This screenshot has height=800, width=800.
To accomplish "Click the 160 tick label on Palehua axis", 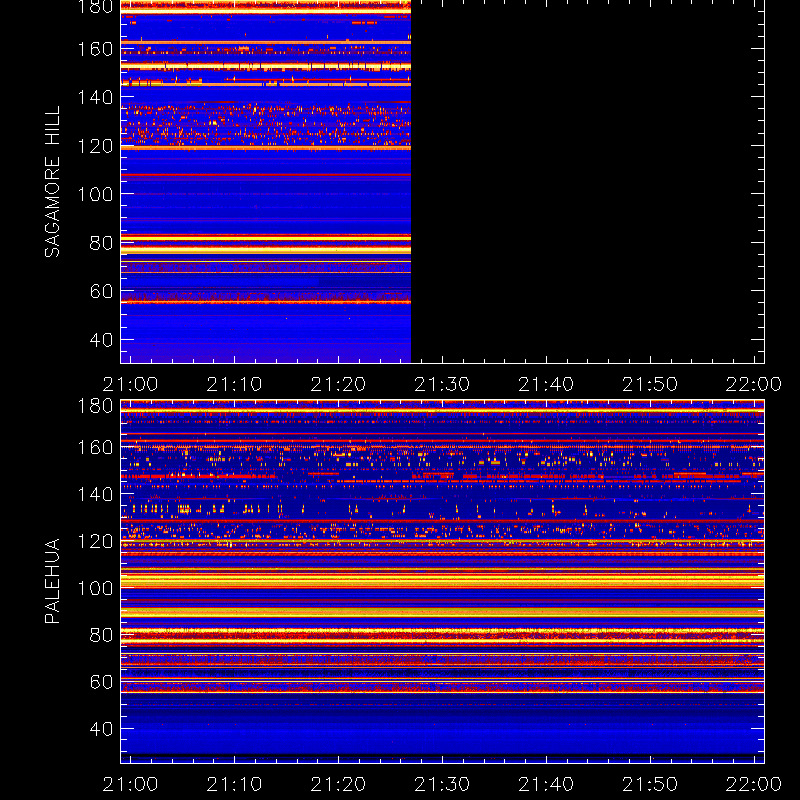I will pyautogui.click(x=95, y=447).
